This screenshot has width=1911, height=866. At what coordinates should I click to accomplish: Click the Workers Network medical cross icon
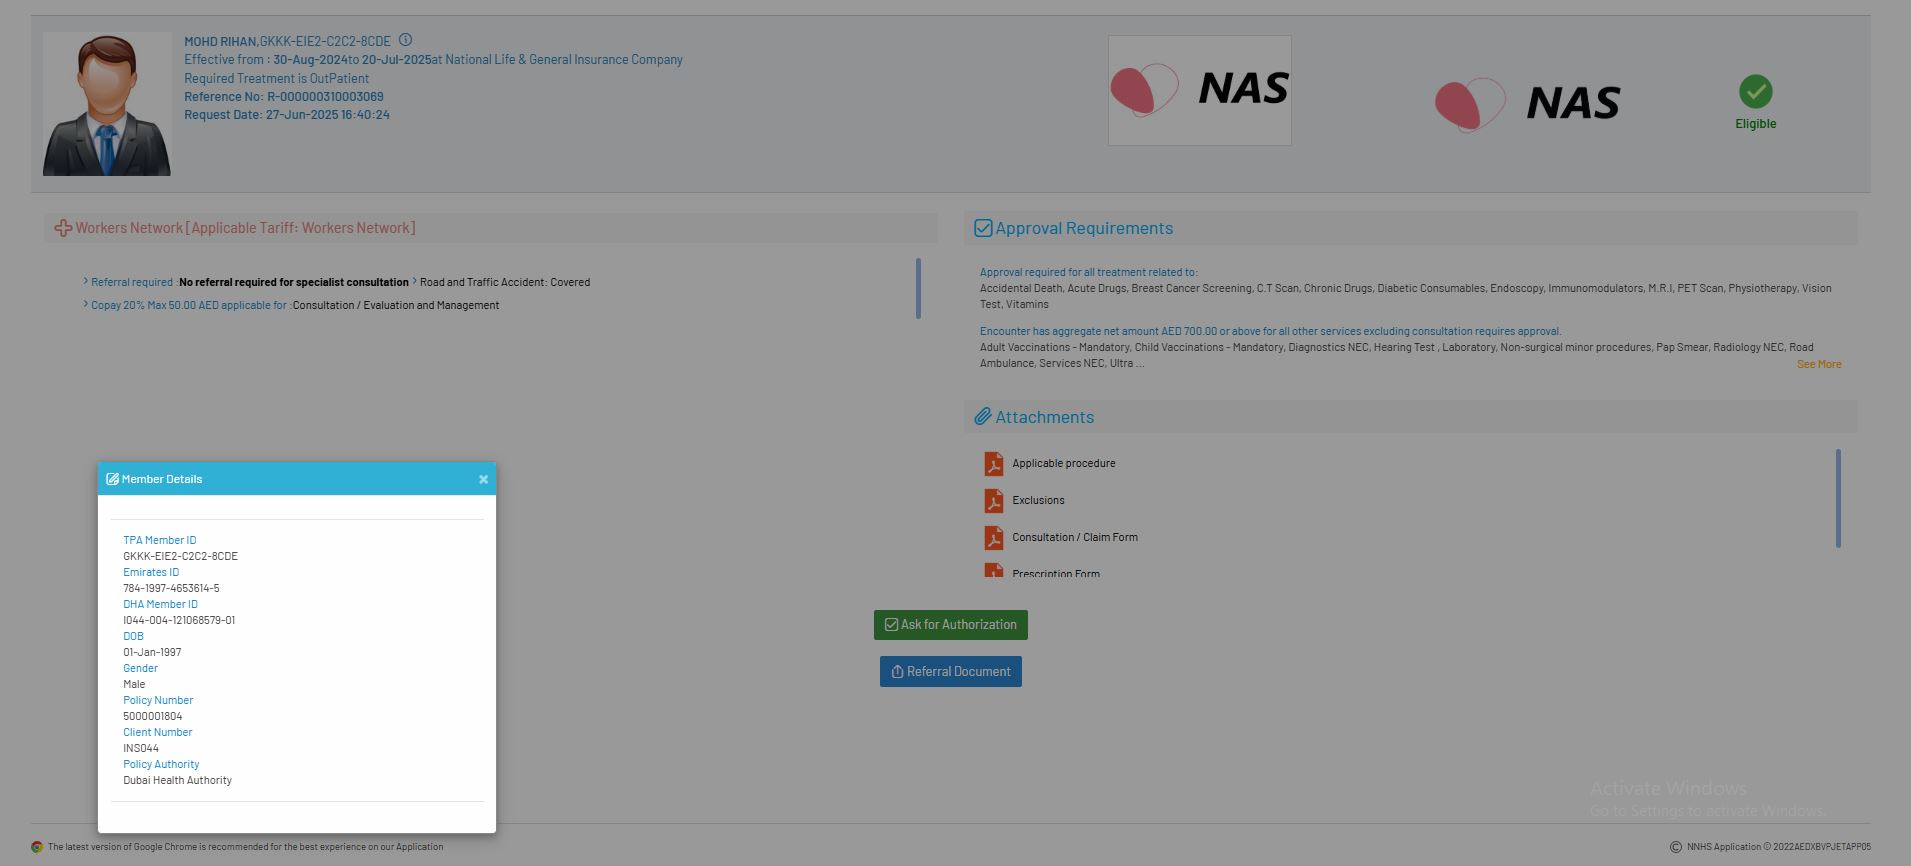(x=63, y=228)
